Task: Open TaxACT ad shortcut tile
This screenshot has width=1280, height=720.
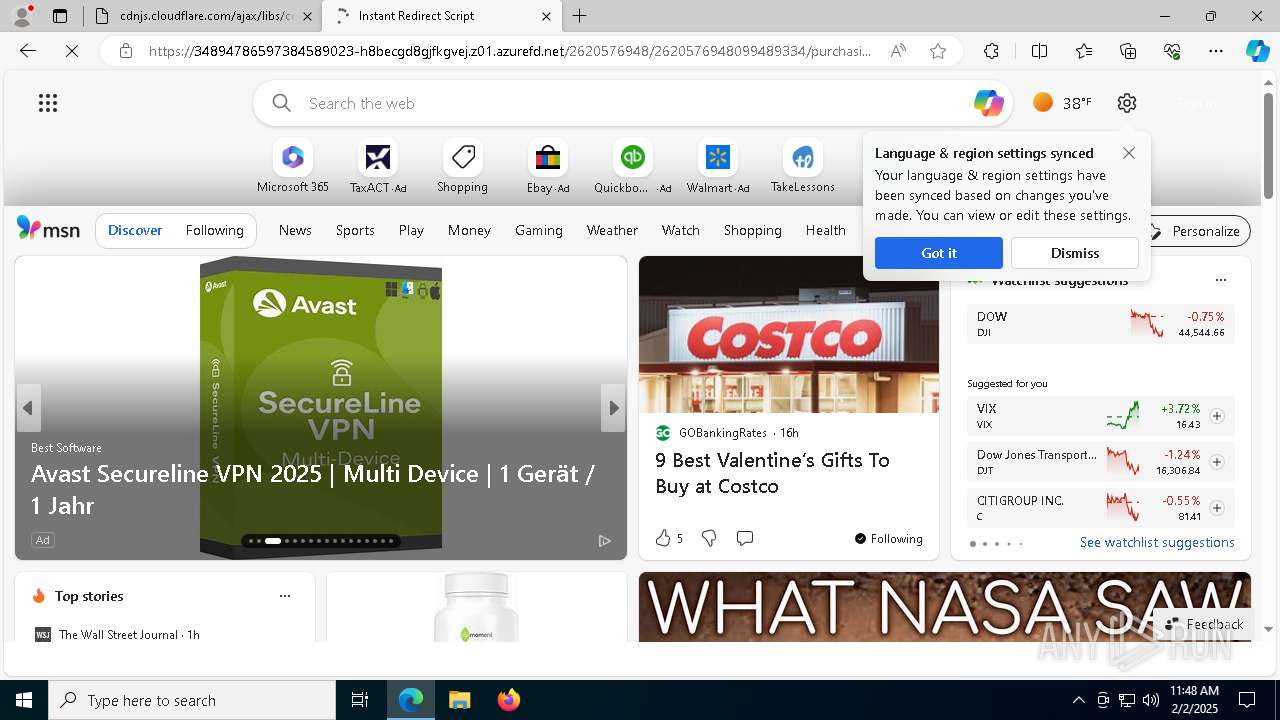Action: [378, 166]
